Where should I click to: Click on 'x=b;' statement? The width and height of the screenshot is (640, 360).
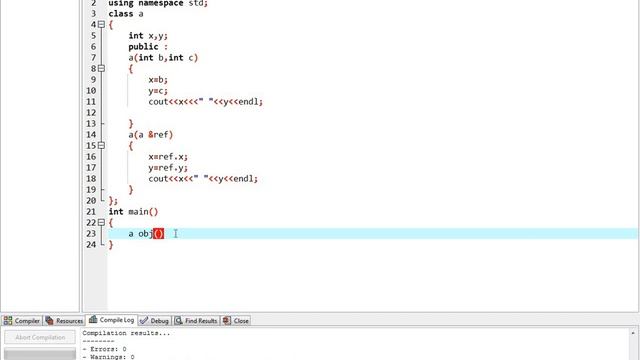158,79
